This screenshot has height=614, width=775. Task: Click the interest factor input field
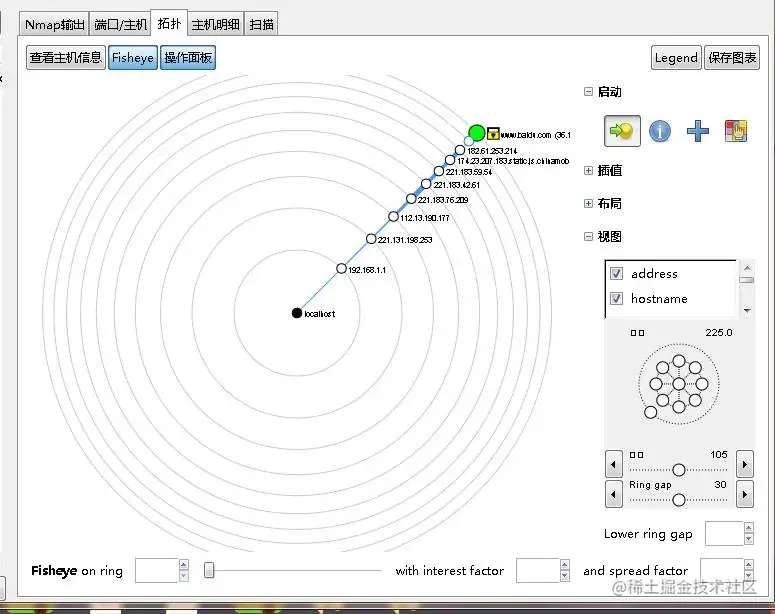538,570
